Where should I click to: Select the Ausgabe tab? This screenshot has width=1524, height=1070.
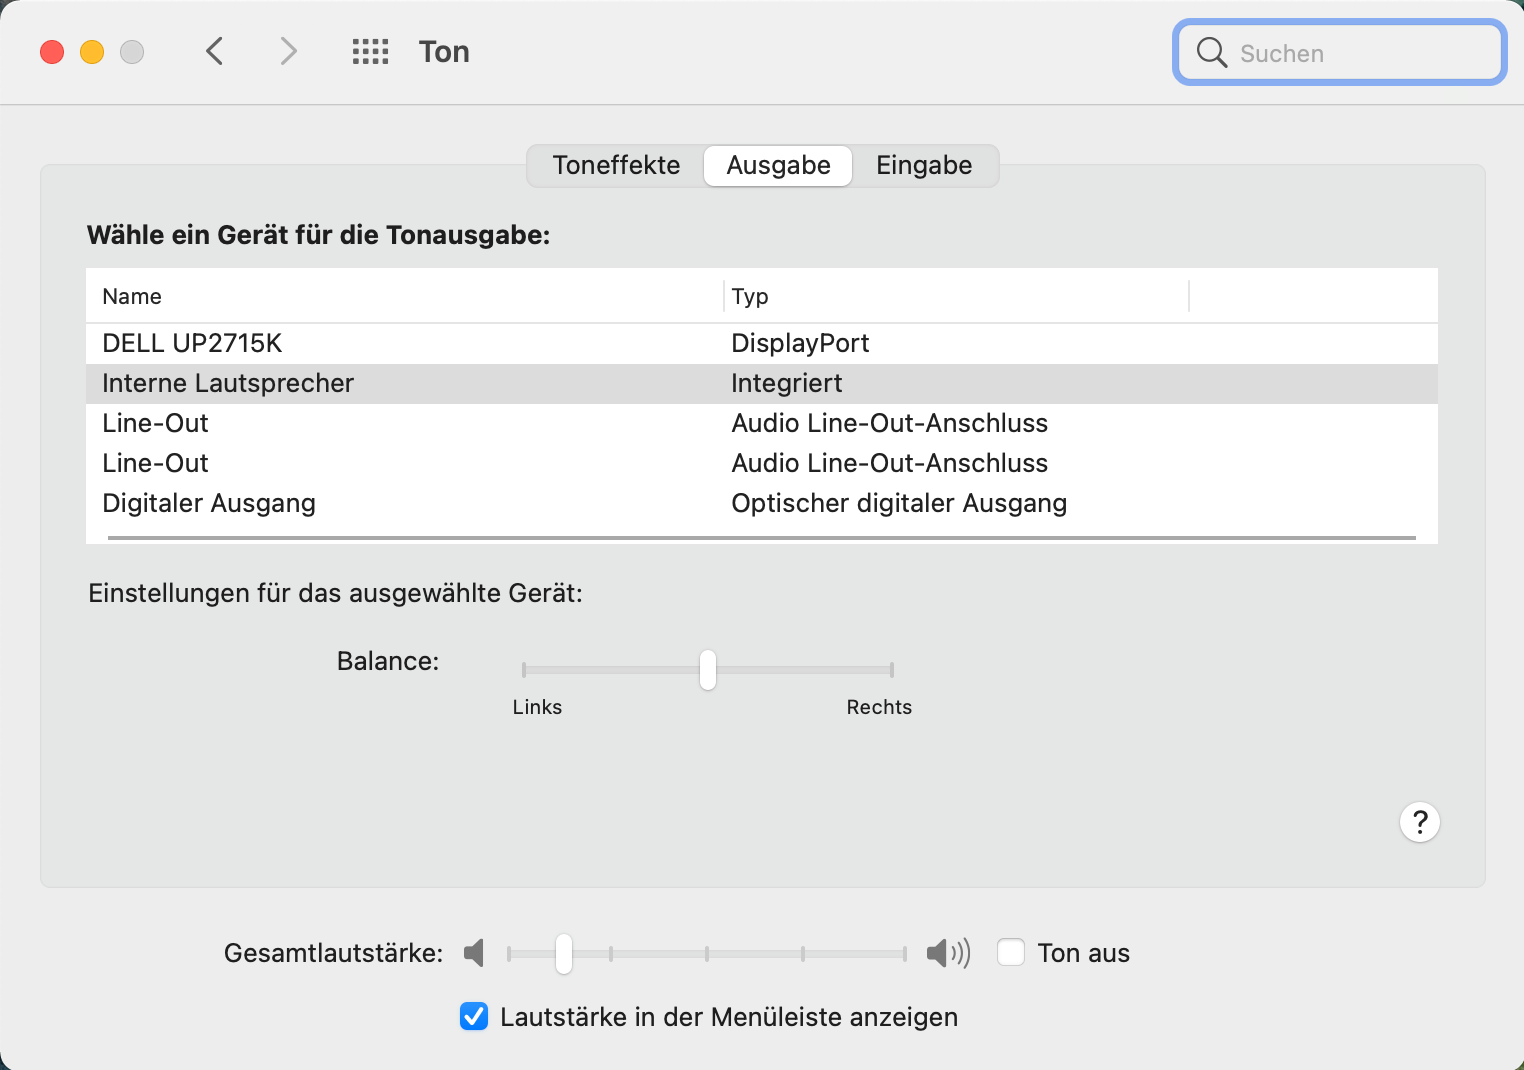pyautogui.click(x=778, y=165)
